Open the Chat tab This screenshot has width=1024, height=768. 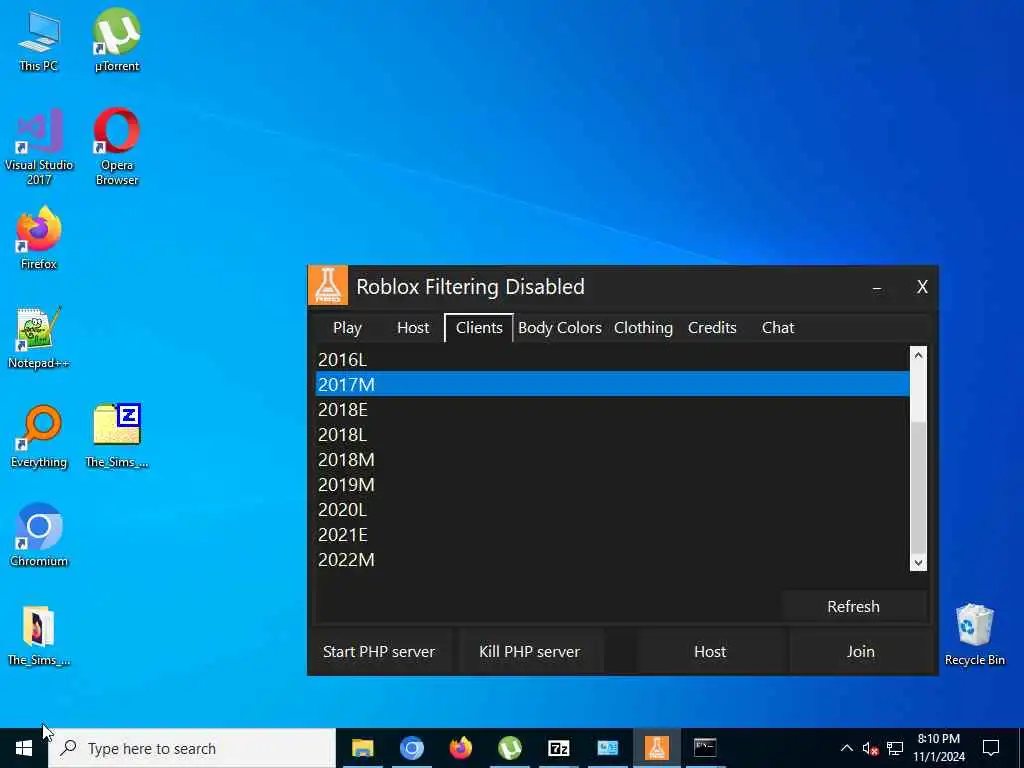point(778,328)
